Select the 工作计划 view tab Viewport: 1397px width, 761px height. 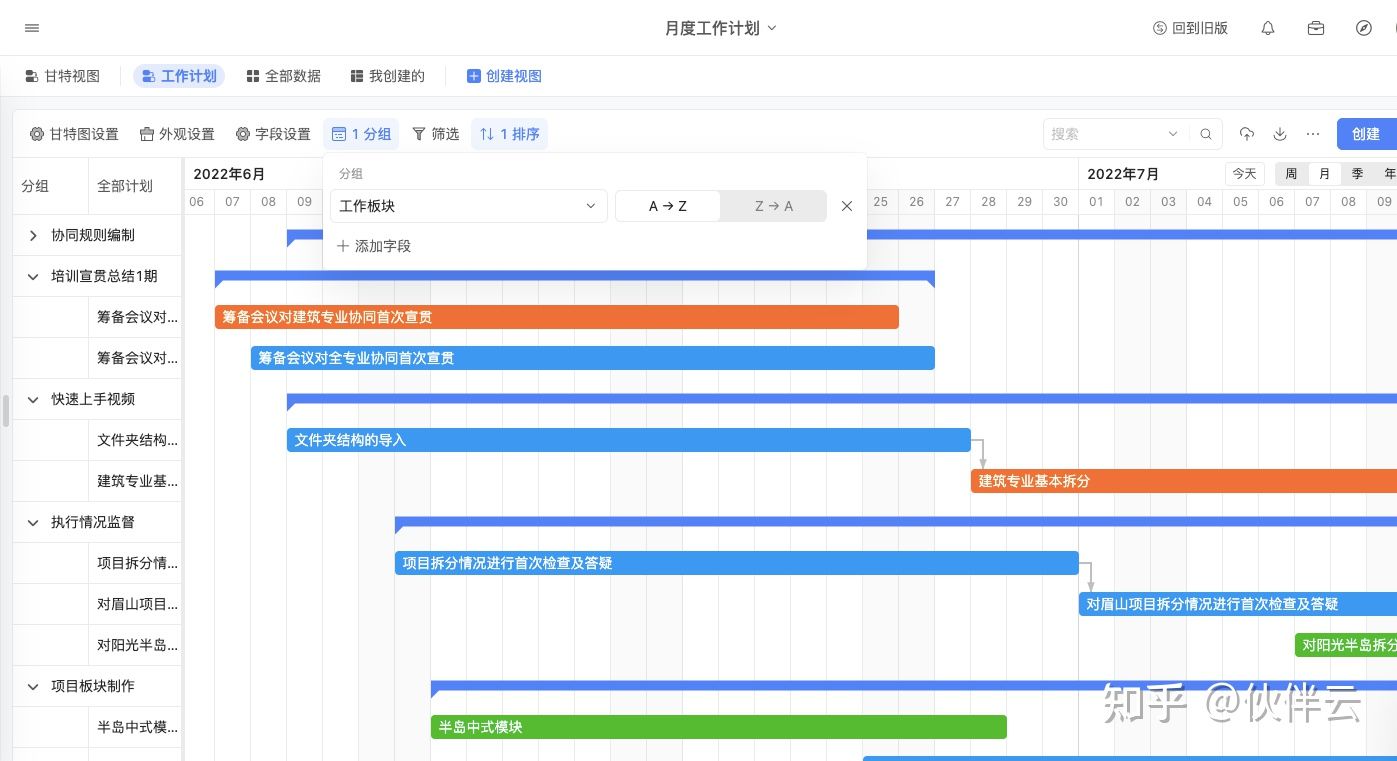[179, 76]
